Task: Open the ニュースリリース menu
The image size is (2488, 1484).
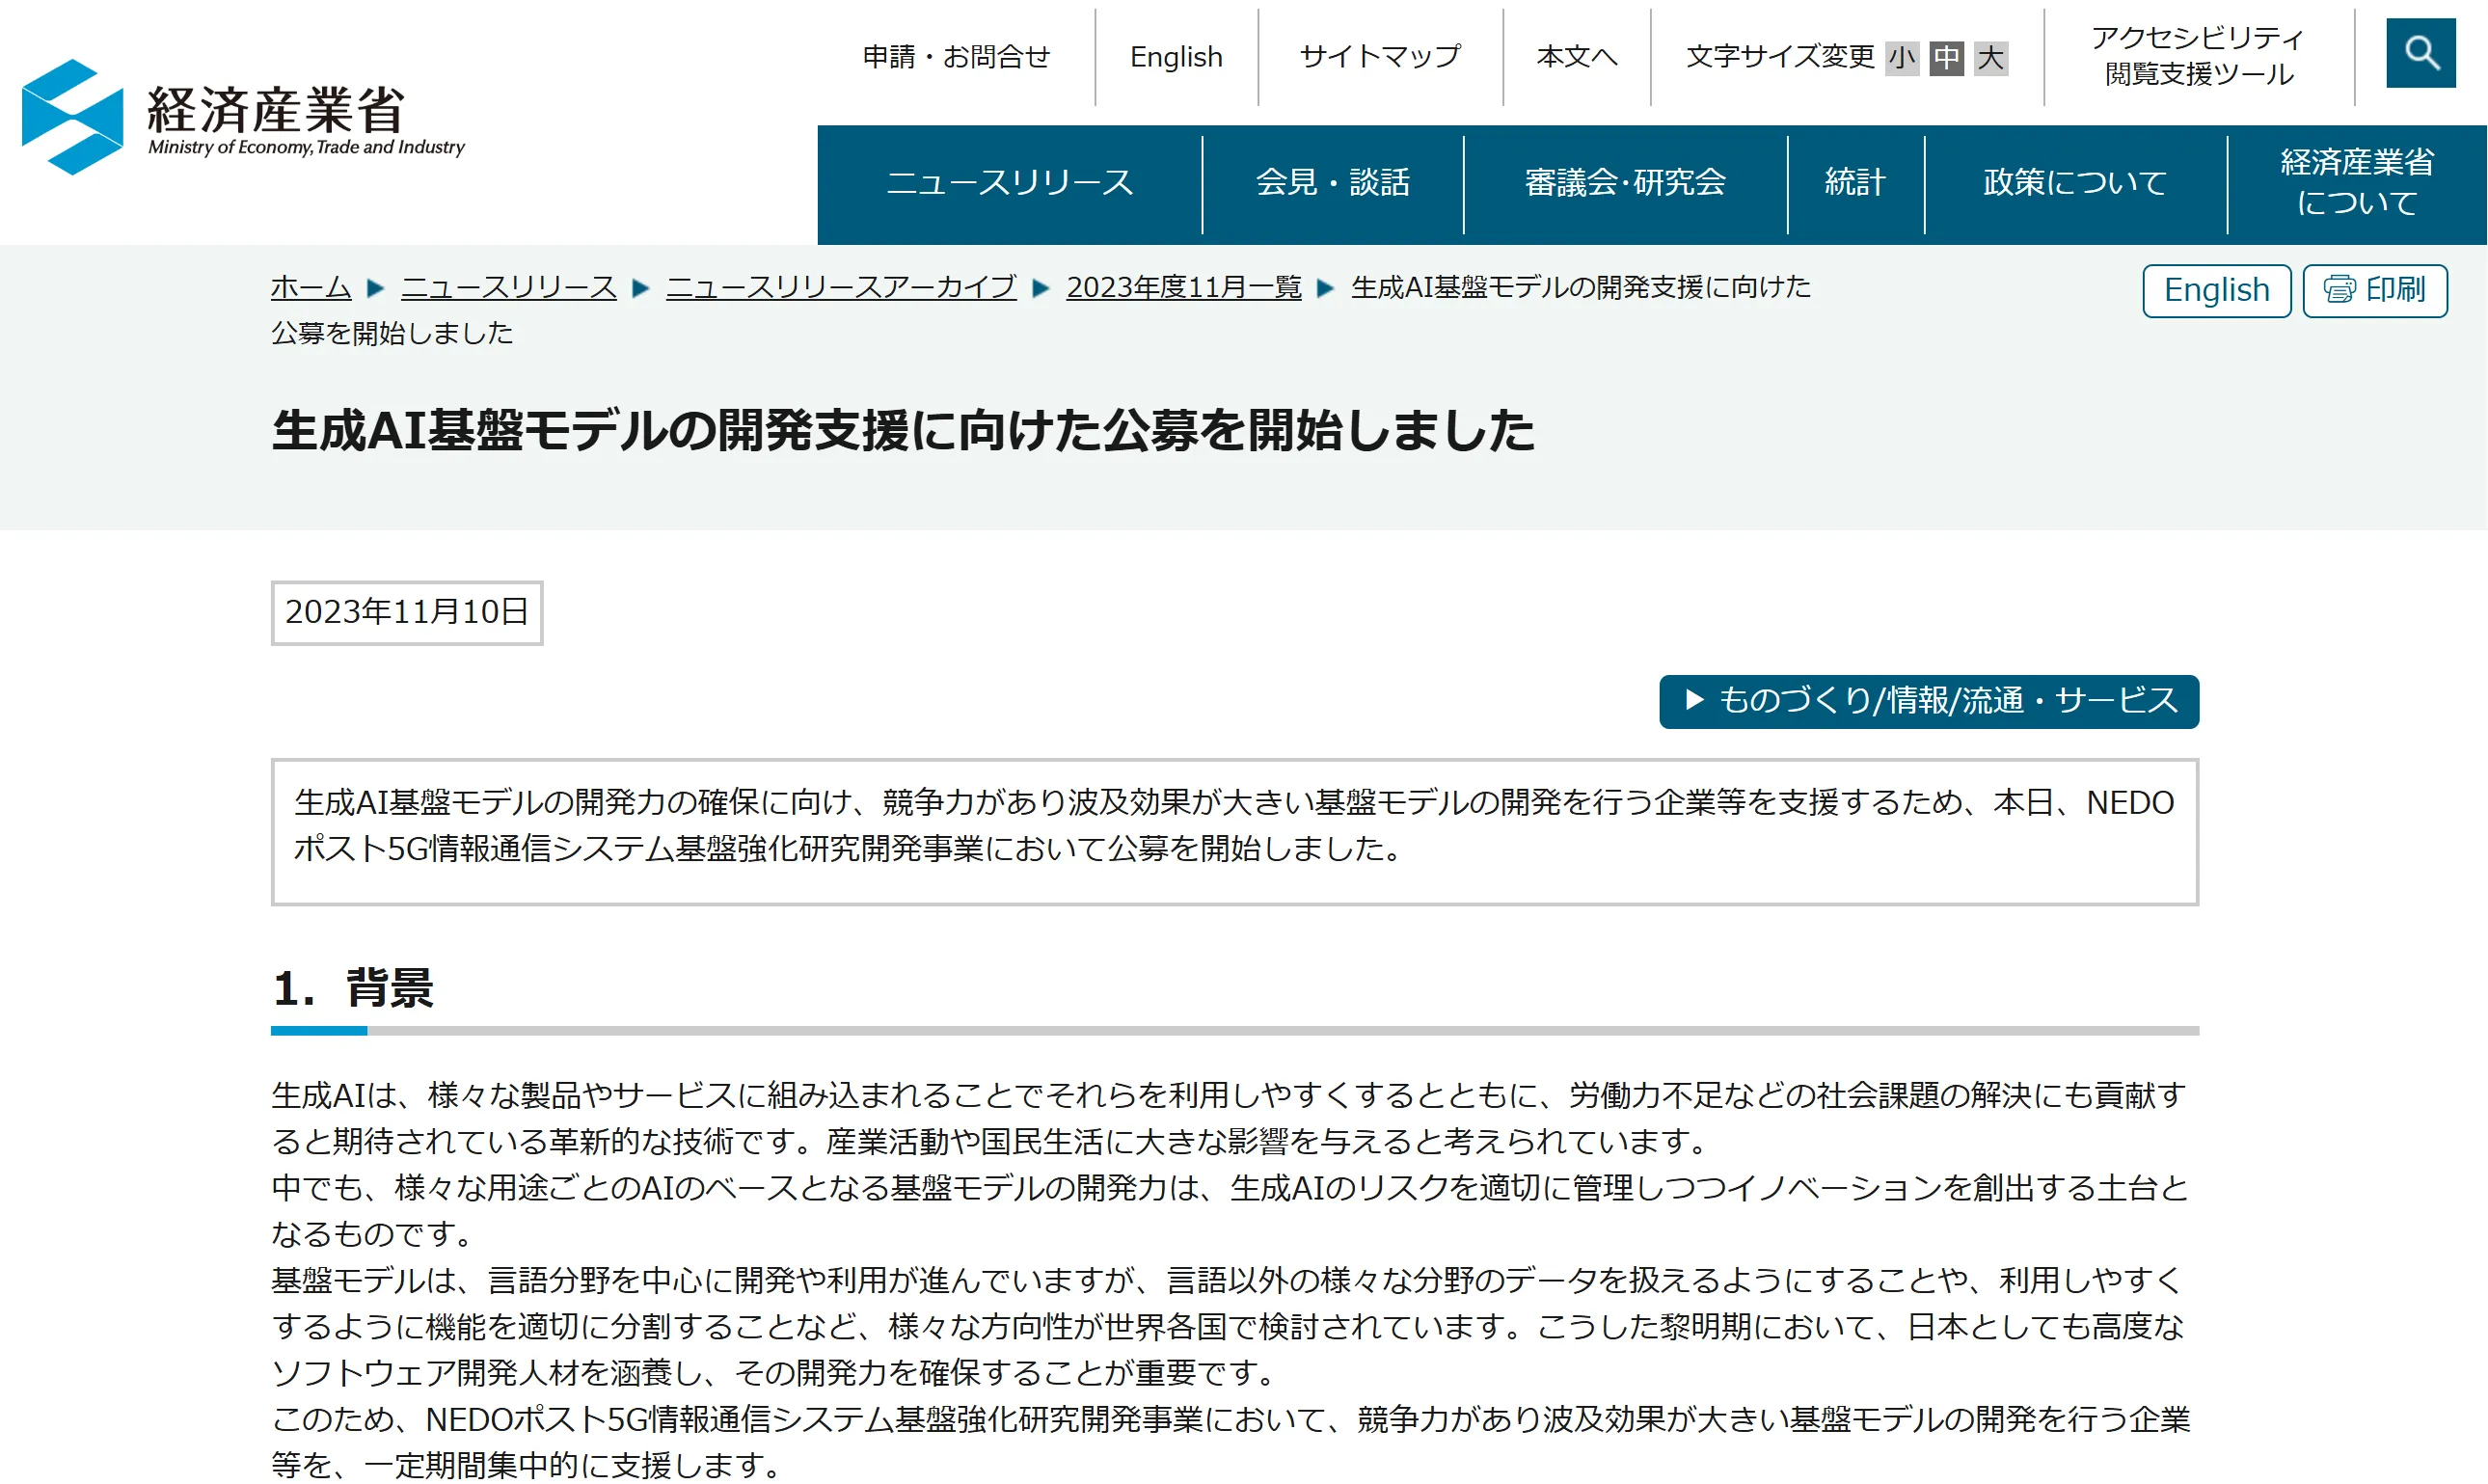Action: coord(1010,184)
